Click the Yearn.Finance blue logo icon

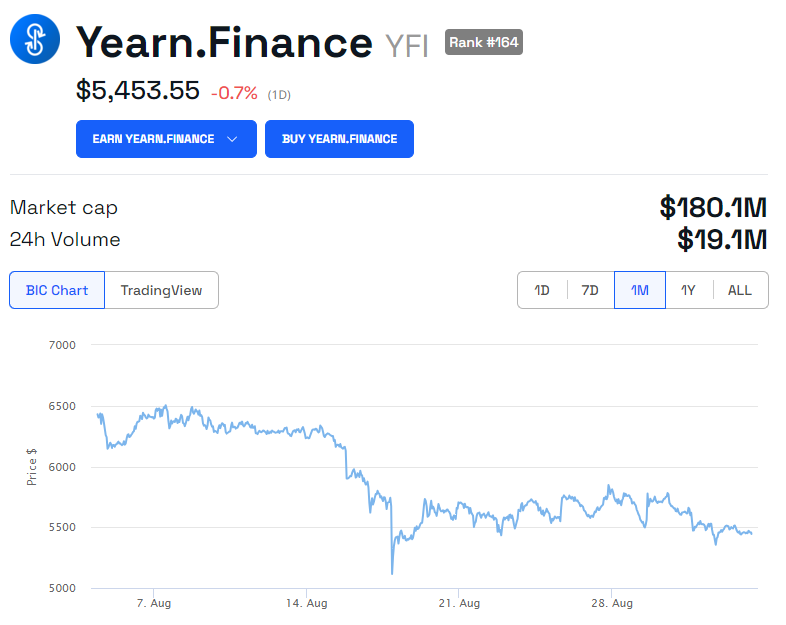coord(35,40)
